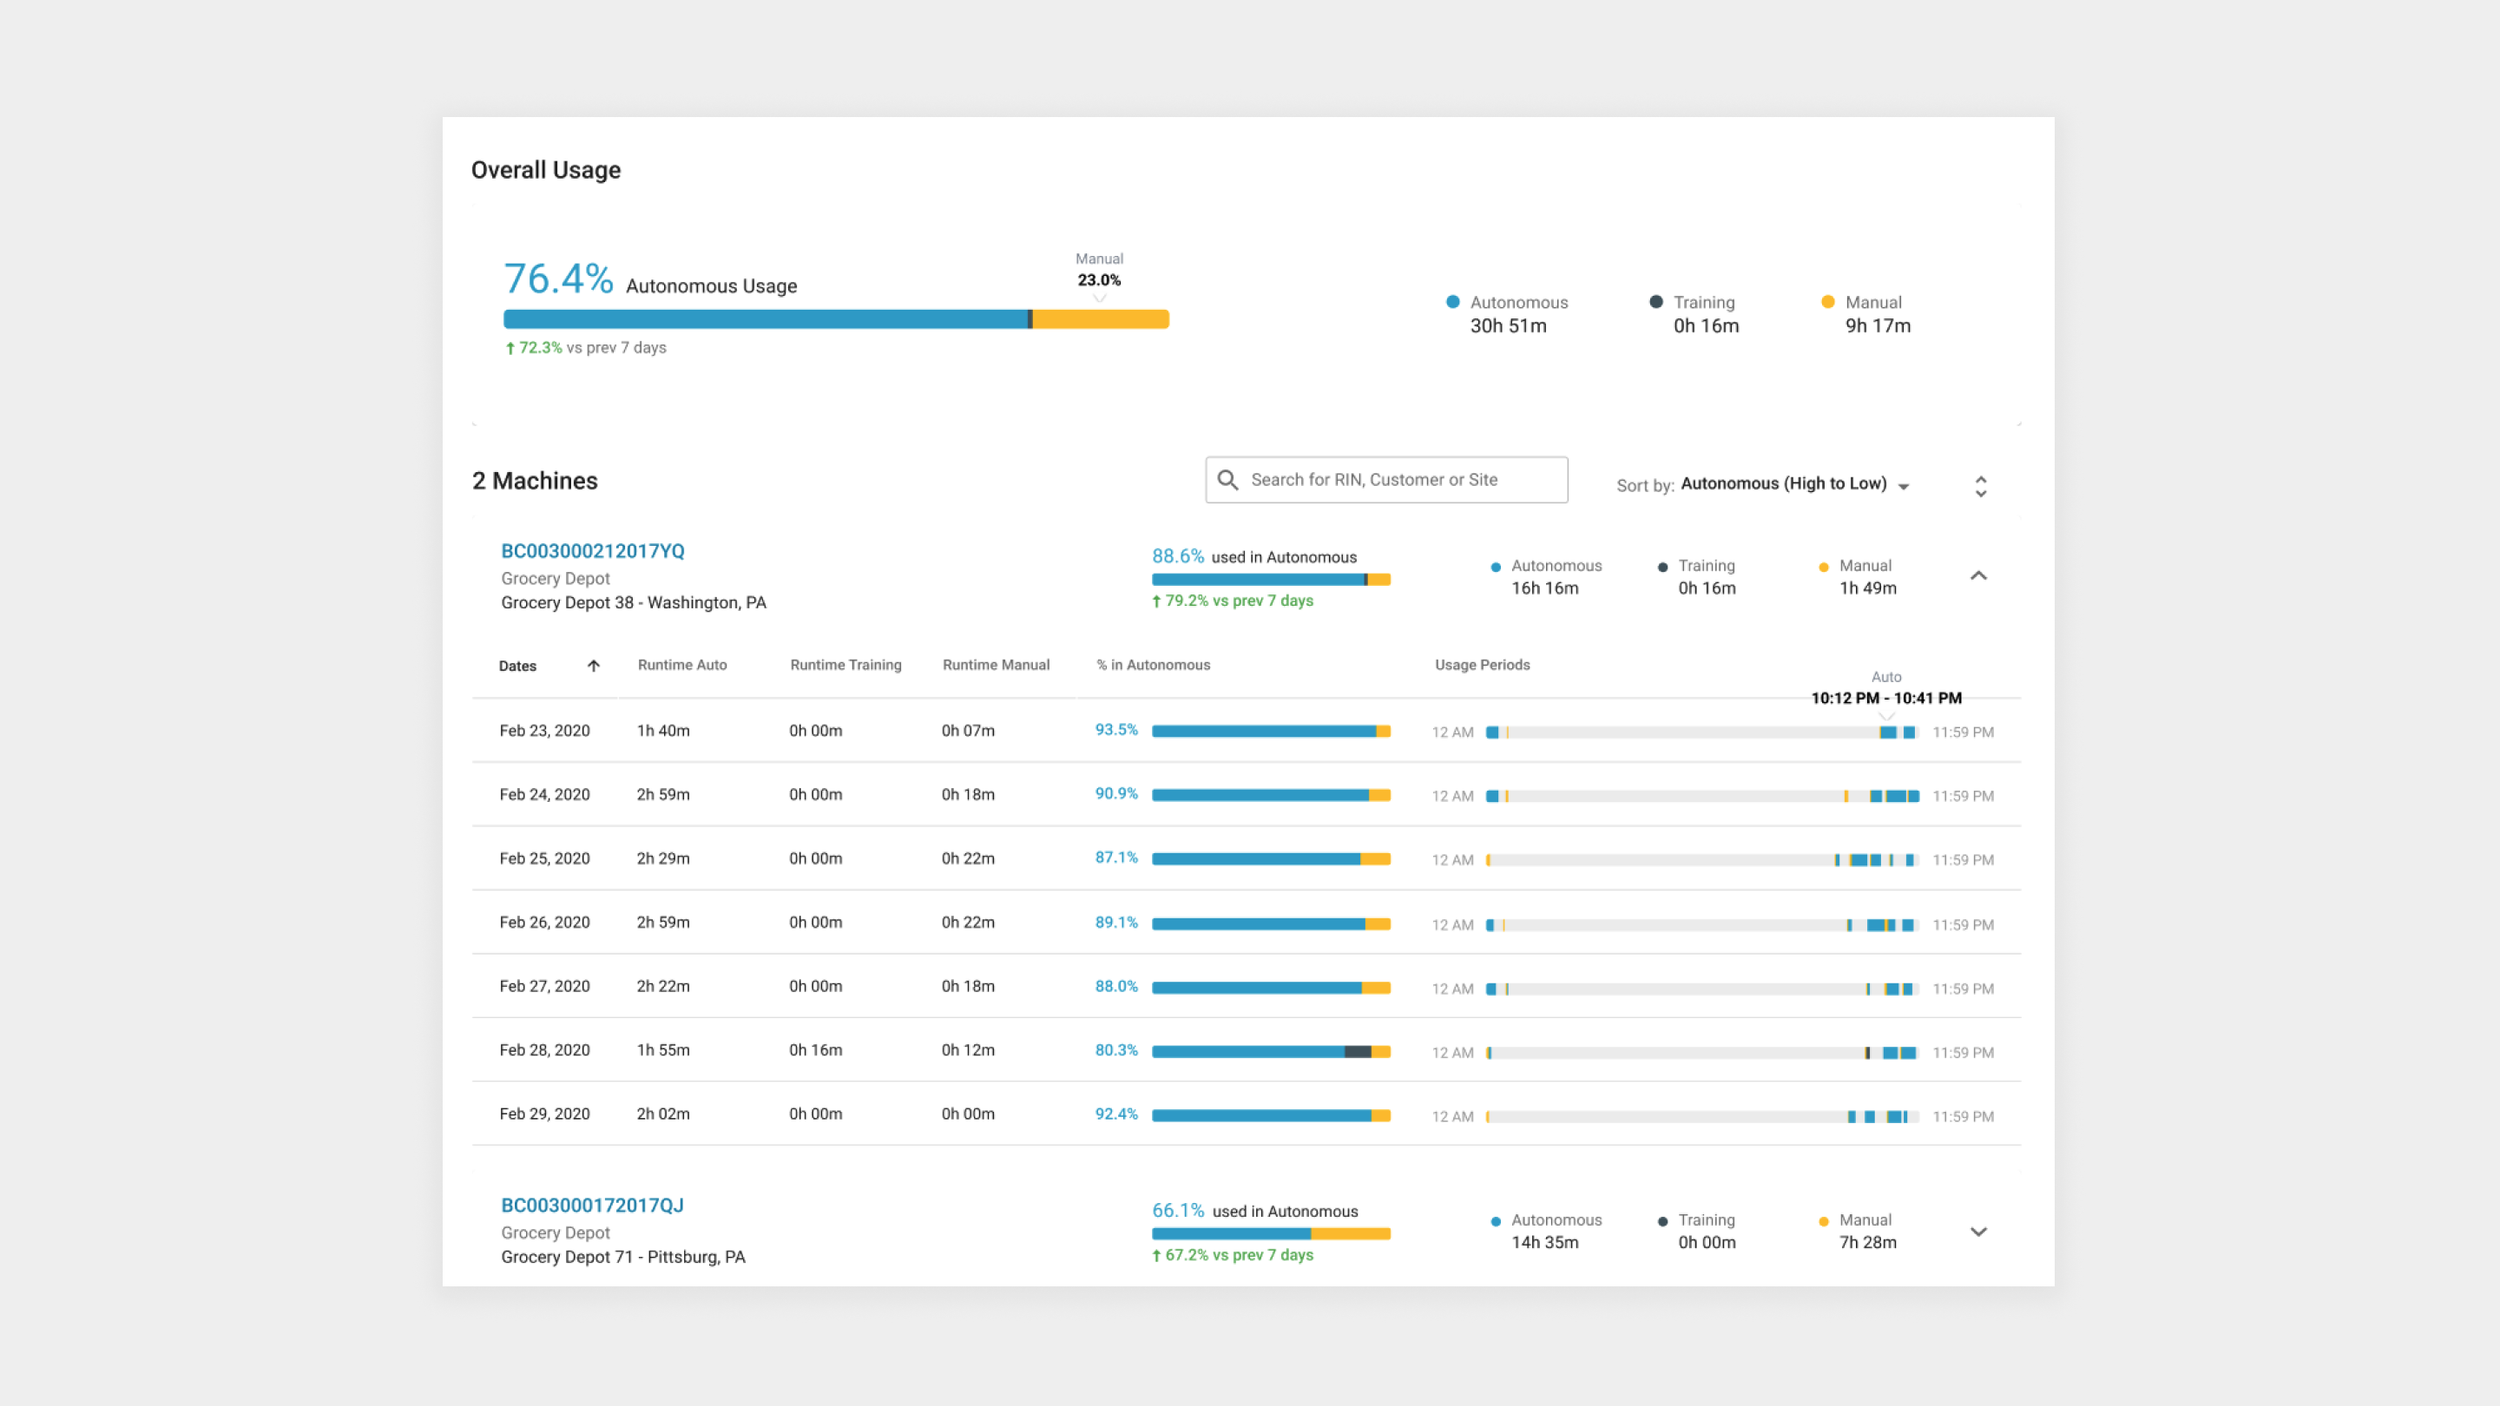This screenshot has height=1406, width=2500.
Task: Open machine BC003000172017QJ link
Action: (x=594, y=1205)
